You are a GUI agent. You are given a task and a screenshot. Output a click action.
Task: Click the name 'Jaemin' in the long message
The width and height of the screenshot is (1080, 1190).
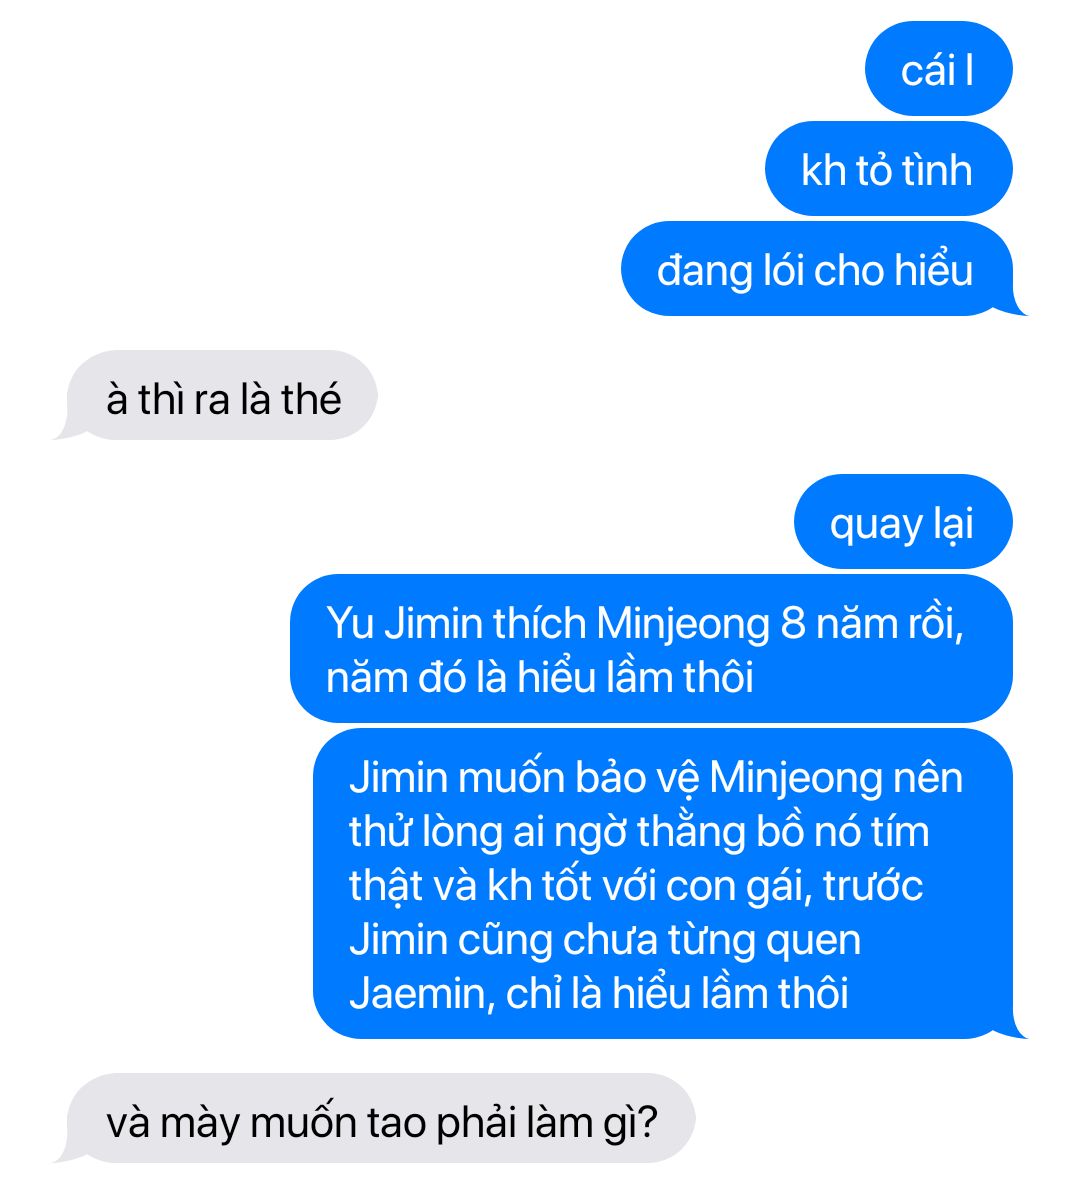tap(417, 993)
